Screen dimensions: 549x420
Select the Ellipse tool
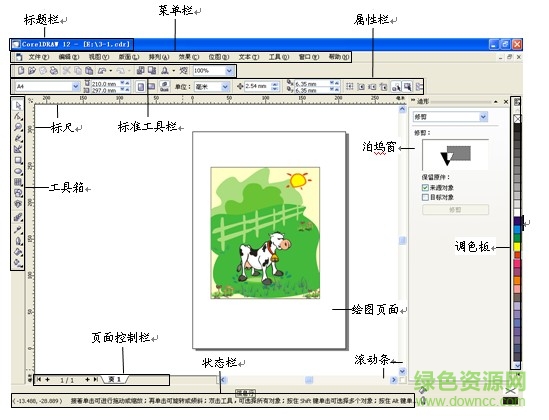18,171
